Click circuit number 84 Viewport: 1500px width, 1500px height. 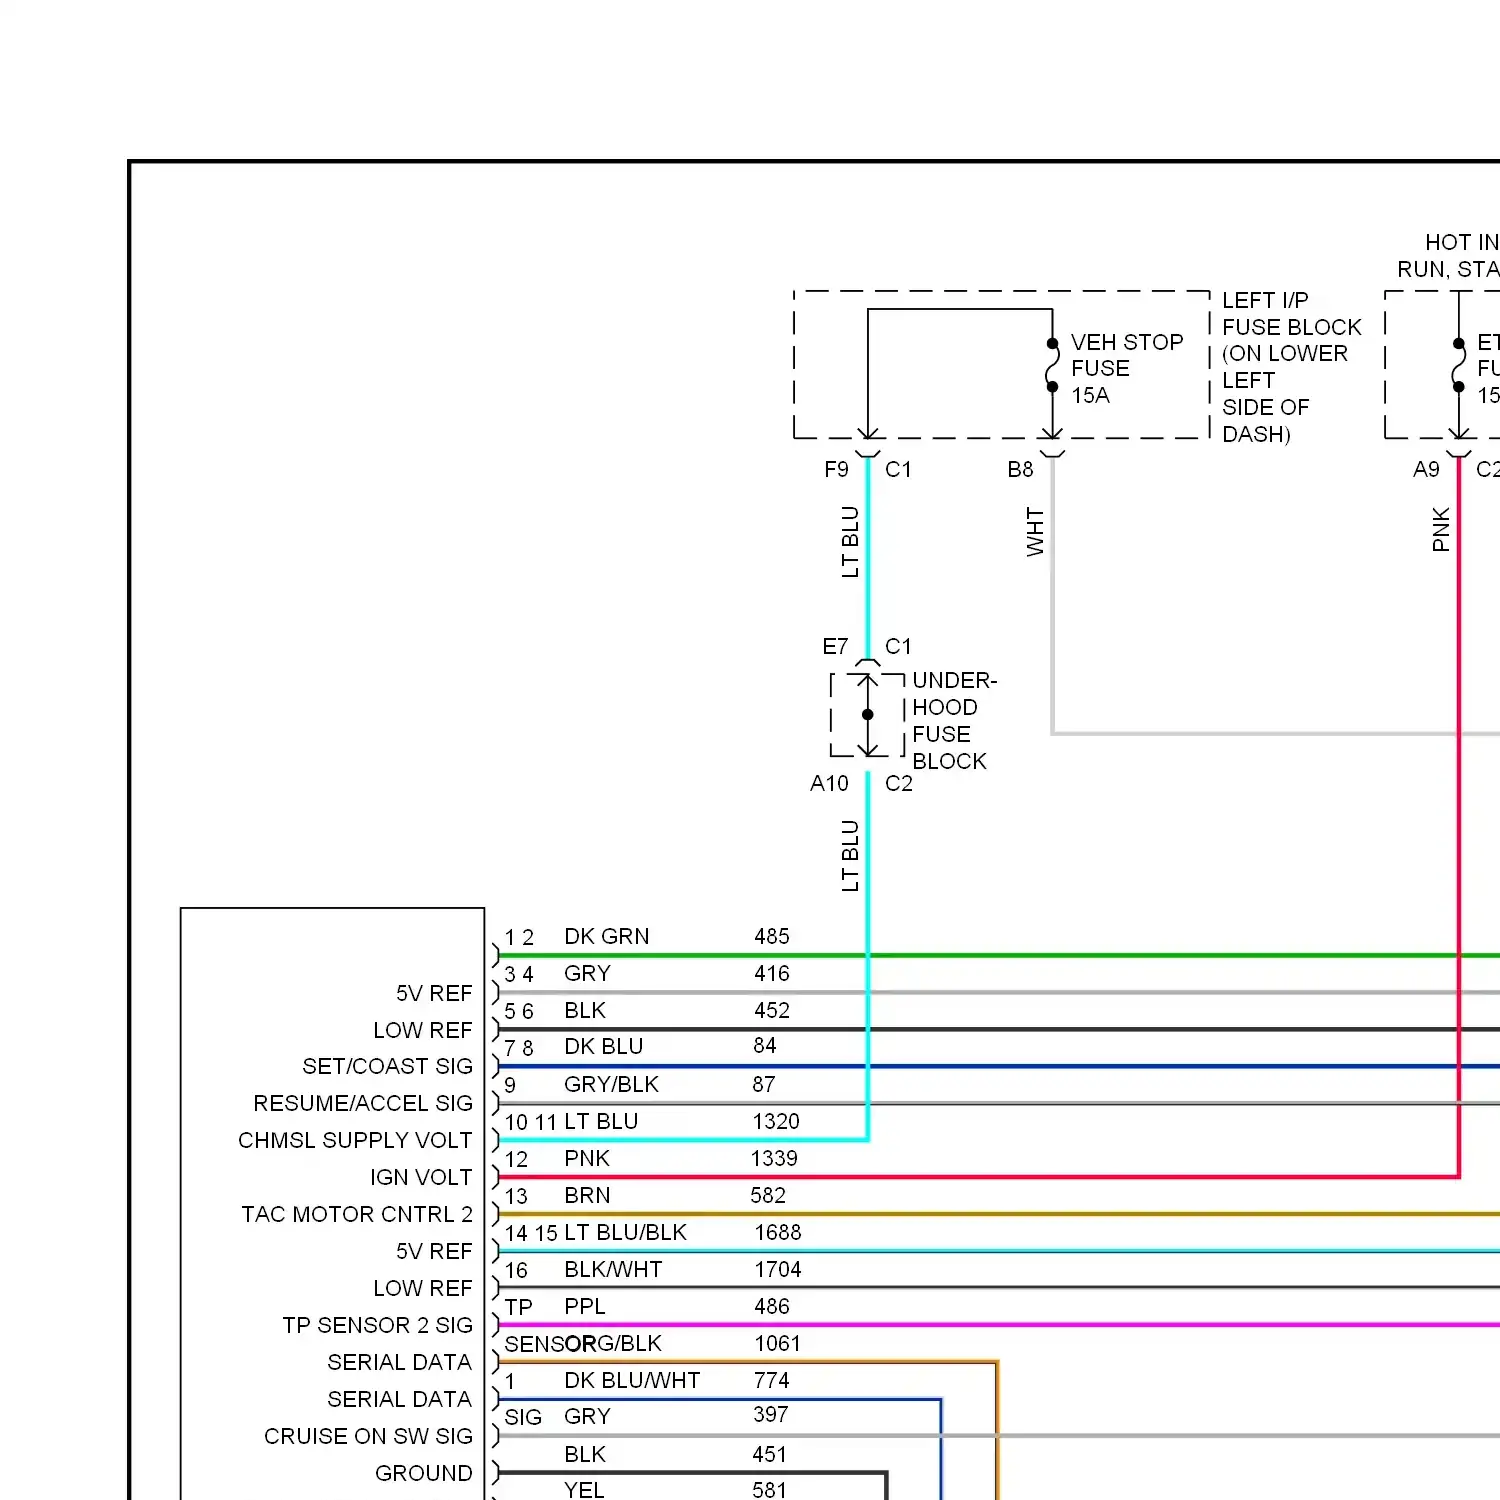[x=764, y=1045]
